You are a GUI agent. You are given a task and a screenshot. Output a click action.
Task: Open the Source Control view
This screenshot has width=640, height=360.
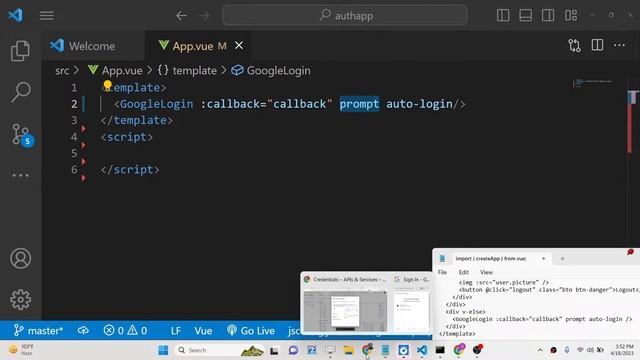[22, 135]
